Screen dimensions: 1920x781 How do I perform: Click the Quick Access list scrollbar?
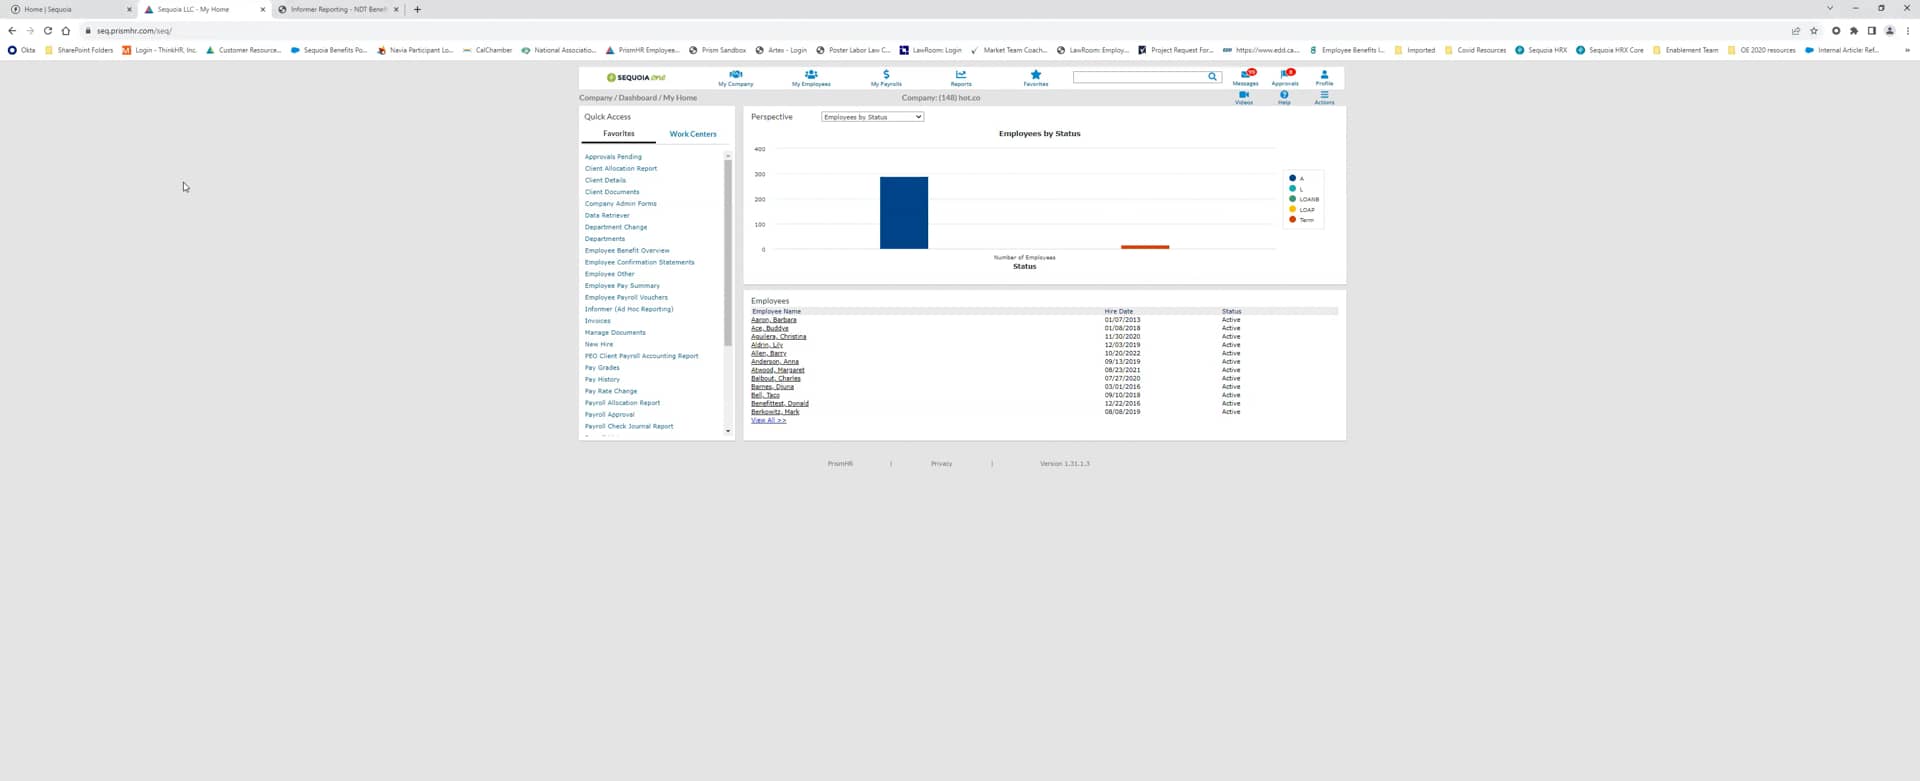point(728,252)
